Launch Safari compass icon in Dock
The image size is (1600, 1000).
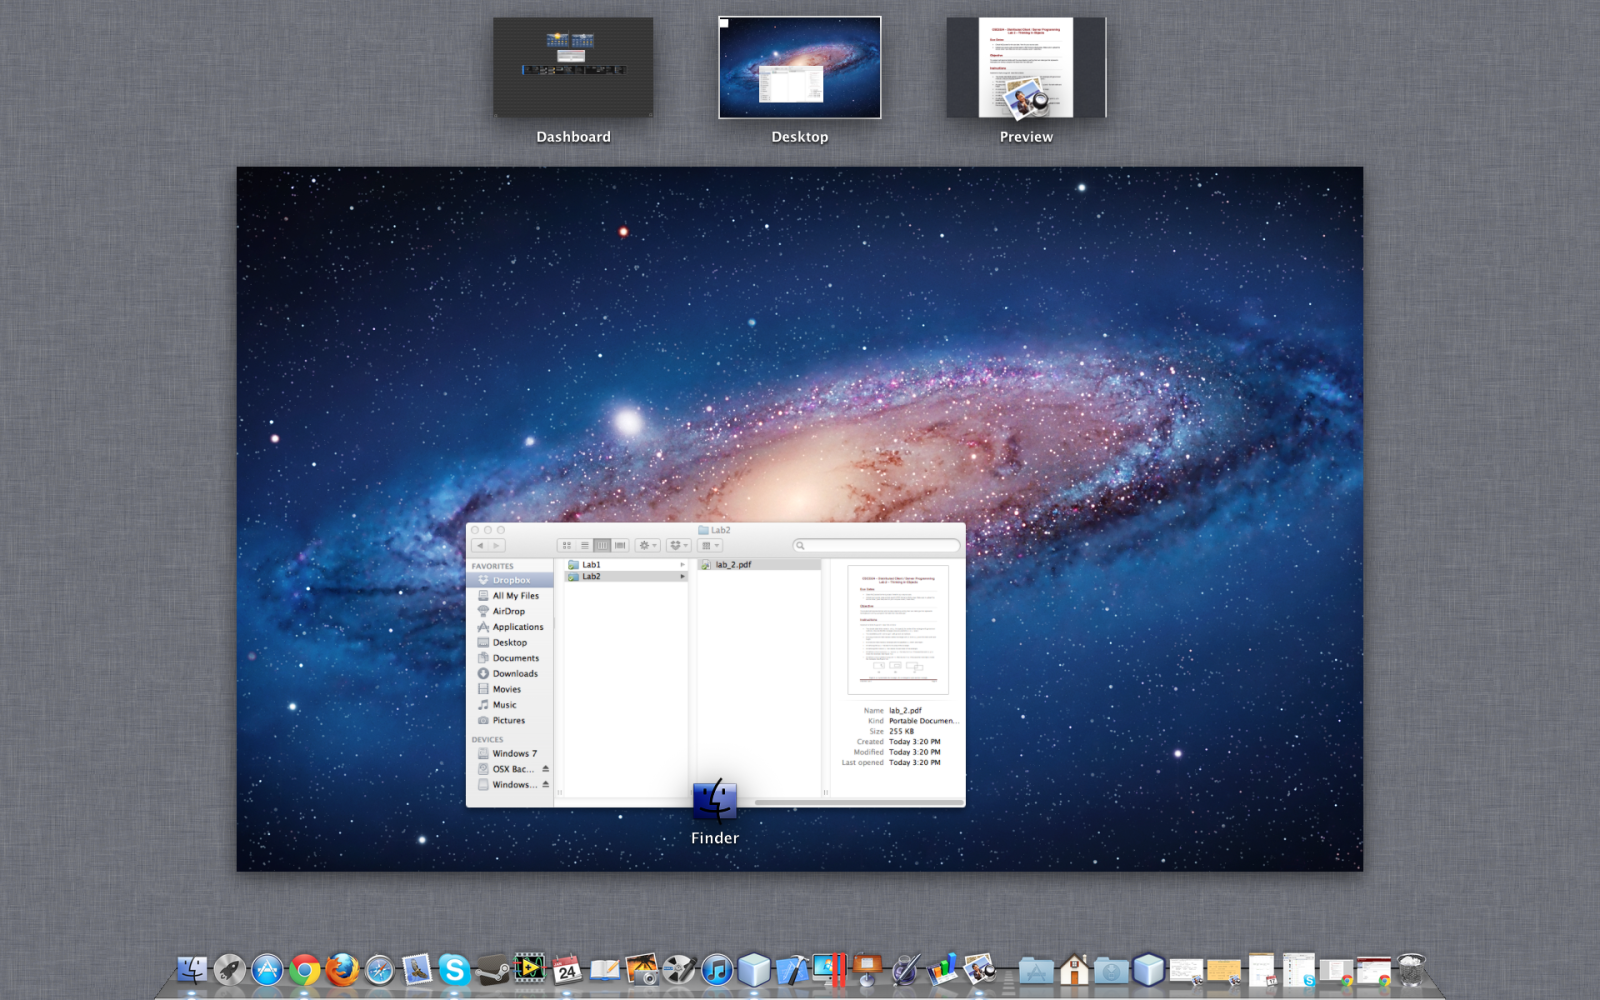pyautogui.click(x=380, y=969)
